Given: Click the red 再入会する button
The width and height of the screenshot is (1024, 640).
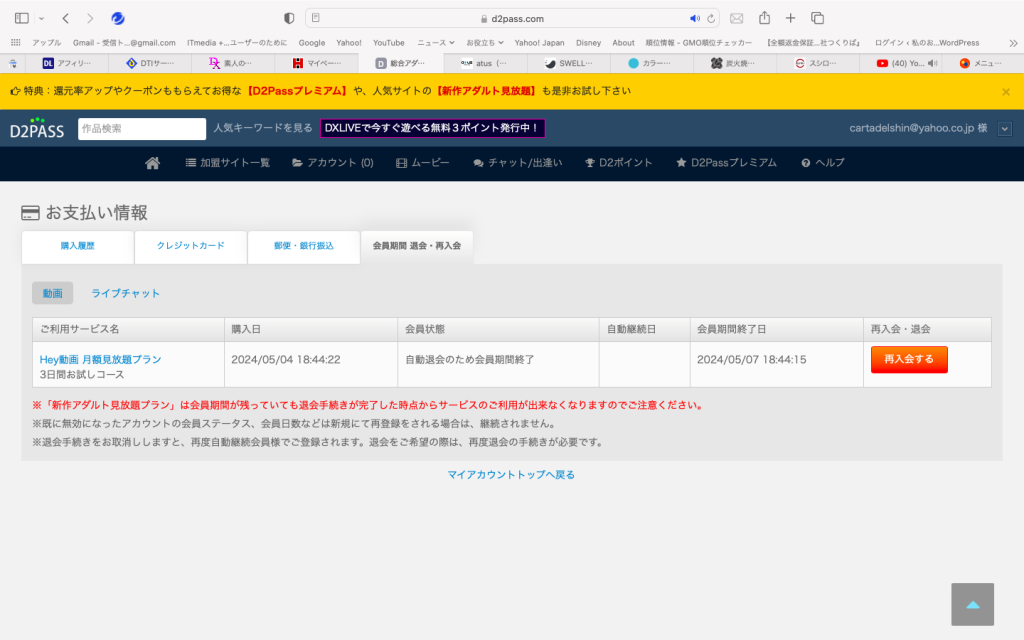Looking at the screenshot, I should pyautogui.click(x=908, y=359).
